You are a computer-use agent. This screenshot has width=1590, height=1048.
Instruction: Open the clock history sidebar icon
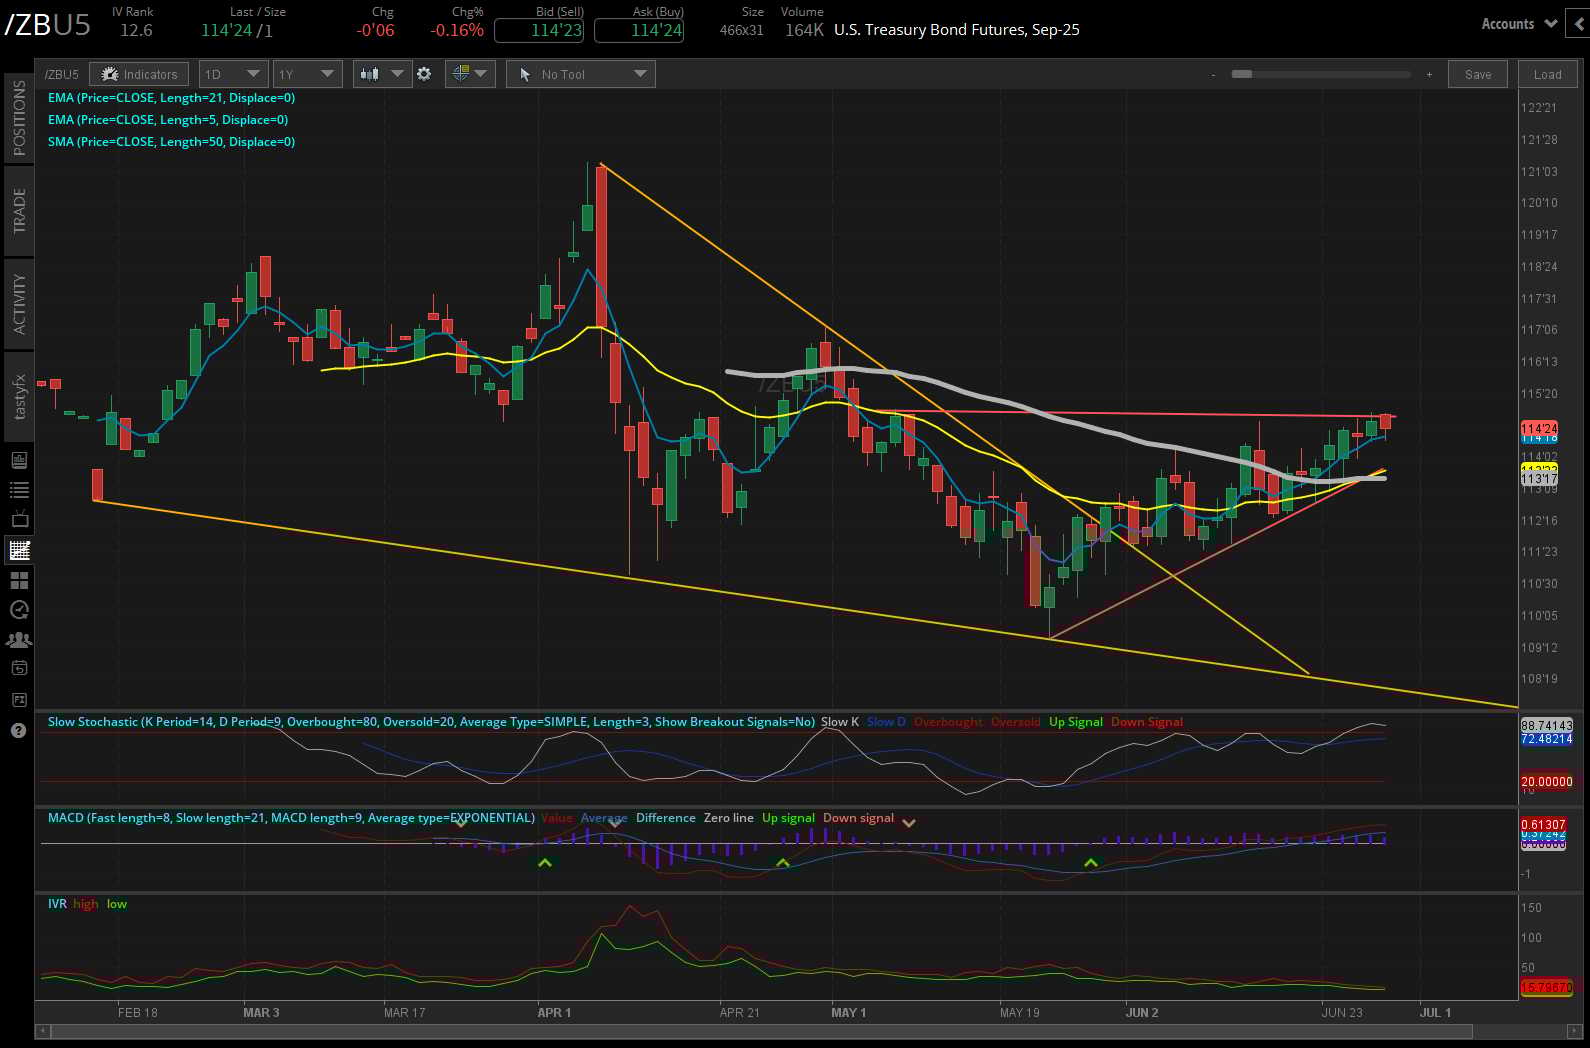[19, 610]
